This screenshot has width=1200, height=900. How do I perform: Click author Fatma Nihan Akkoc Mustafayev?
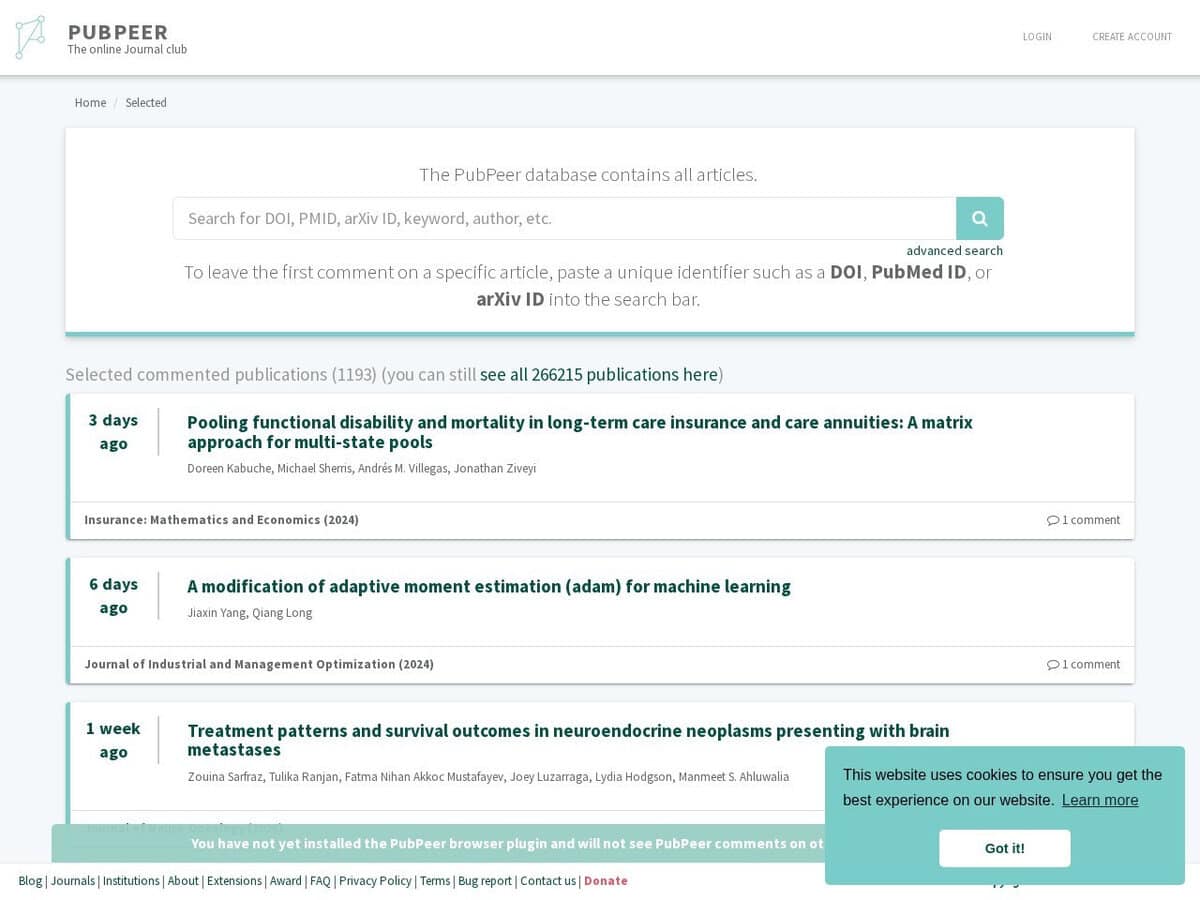click(x=424, y=777)
